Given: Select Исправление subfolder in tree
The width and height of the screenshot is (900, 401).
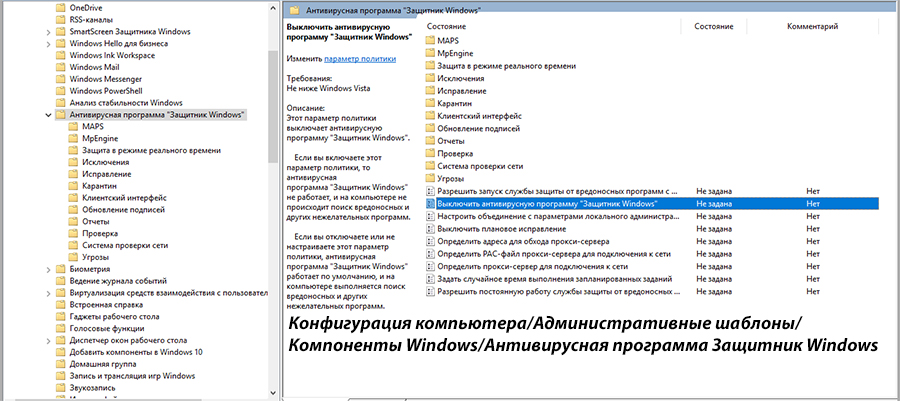Looking at the screenshot, I should click(106, 174).
